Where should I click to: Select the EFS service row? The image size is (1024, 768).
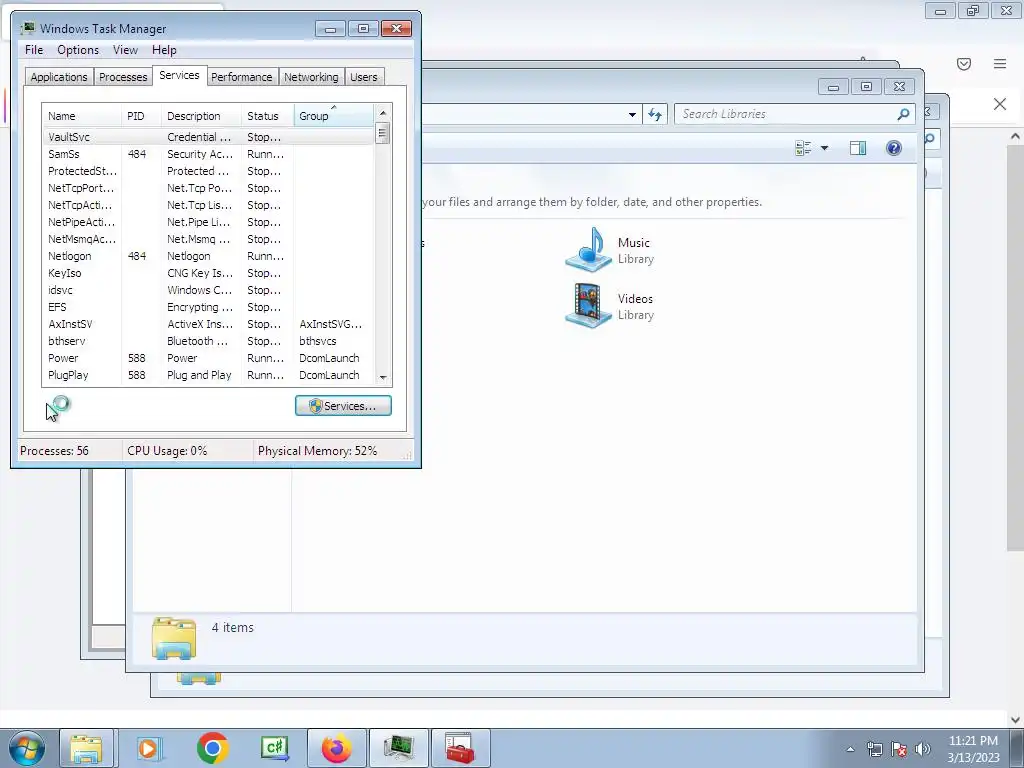[208, 307]
